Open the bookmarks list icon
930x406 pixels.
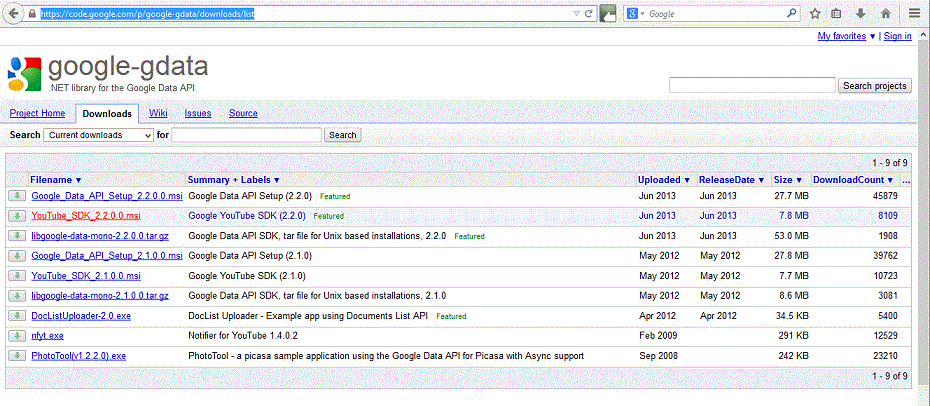[836, 13]
